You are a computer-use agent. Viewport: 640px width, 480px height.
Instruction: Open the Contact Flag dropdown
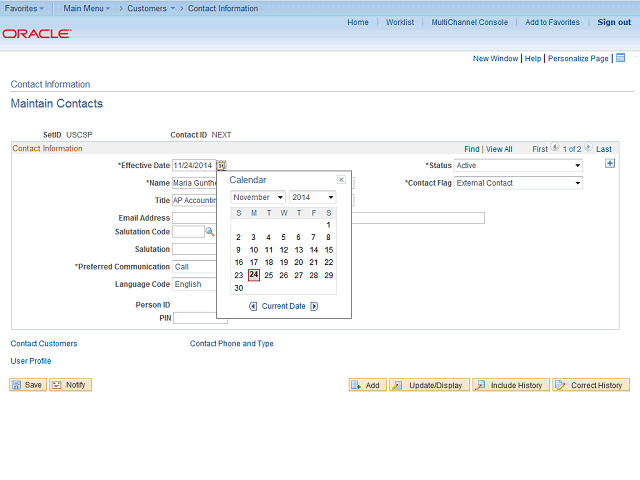(x=518, y=183)
